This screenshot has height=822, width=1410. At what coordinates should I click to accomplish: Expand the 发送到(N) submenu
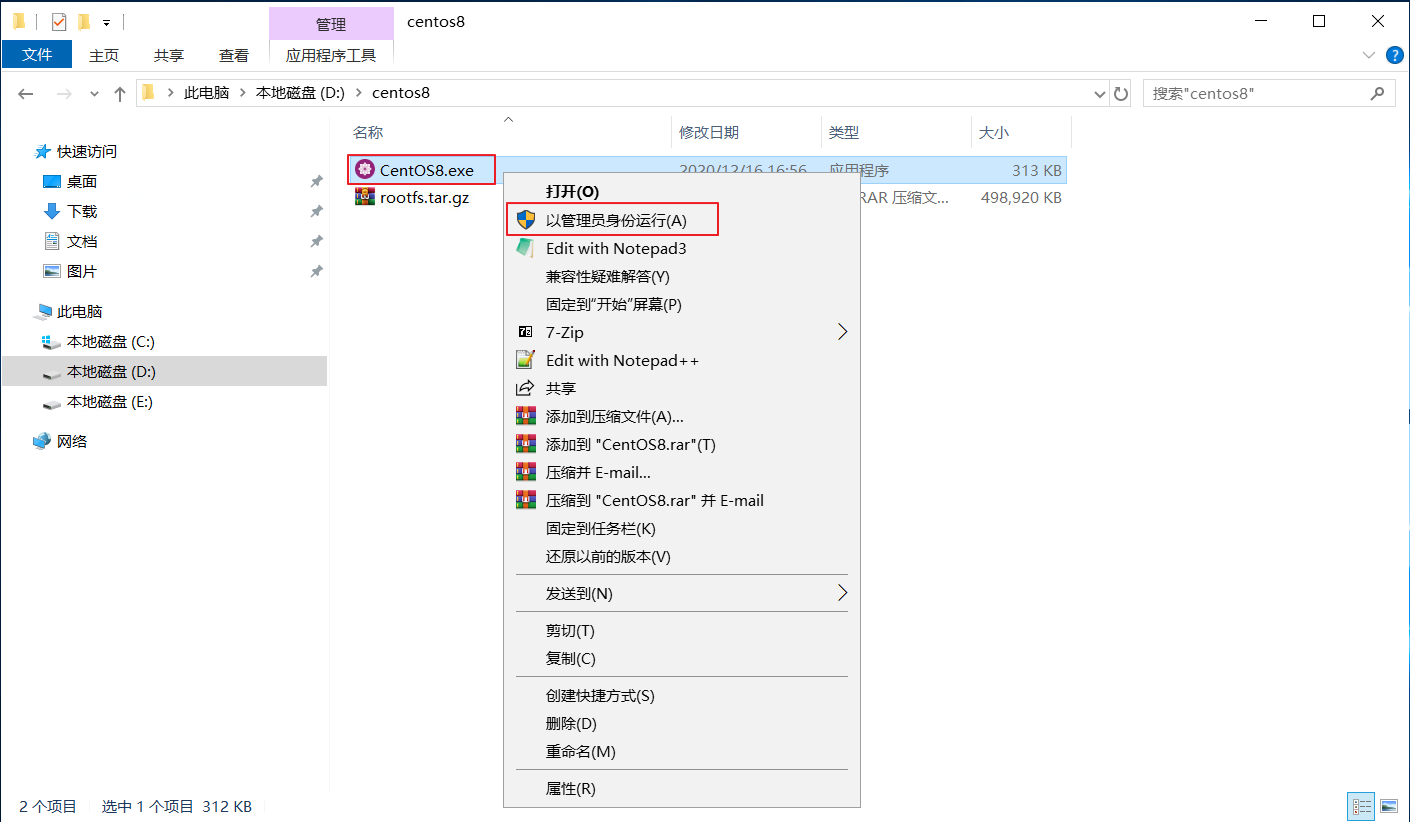click(842, 593)
